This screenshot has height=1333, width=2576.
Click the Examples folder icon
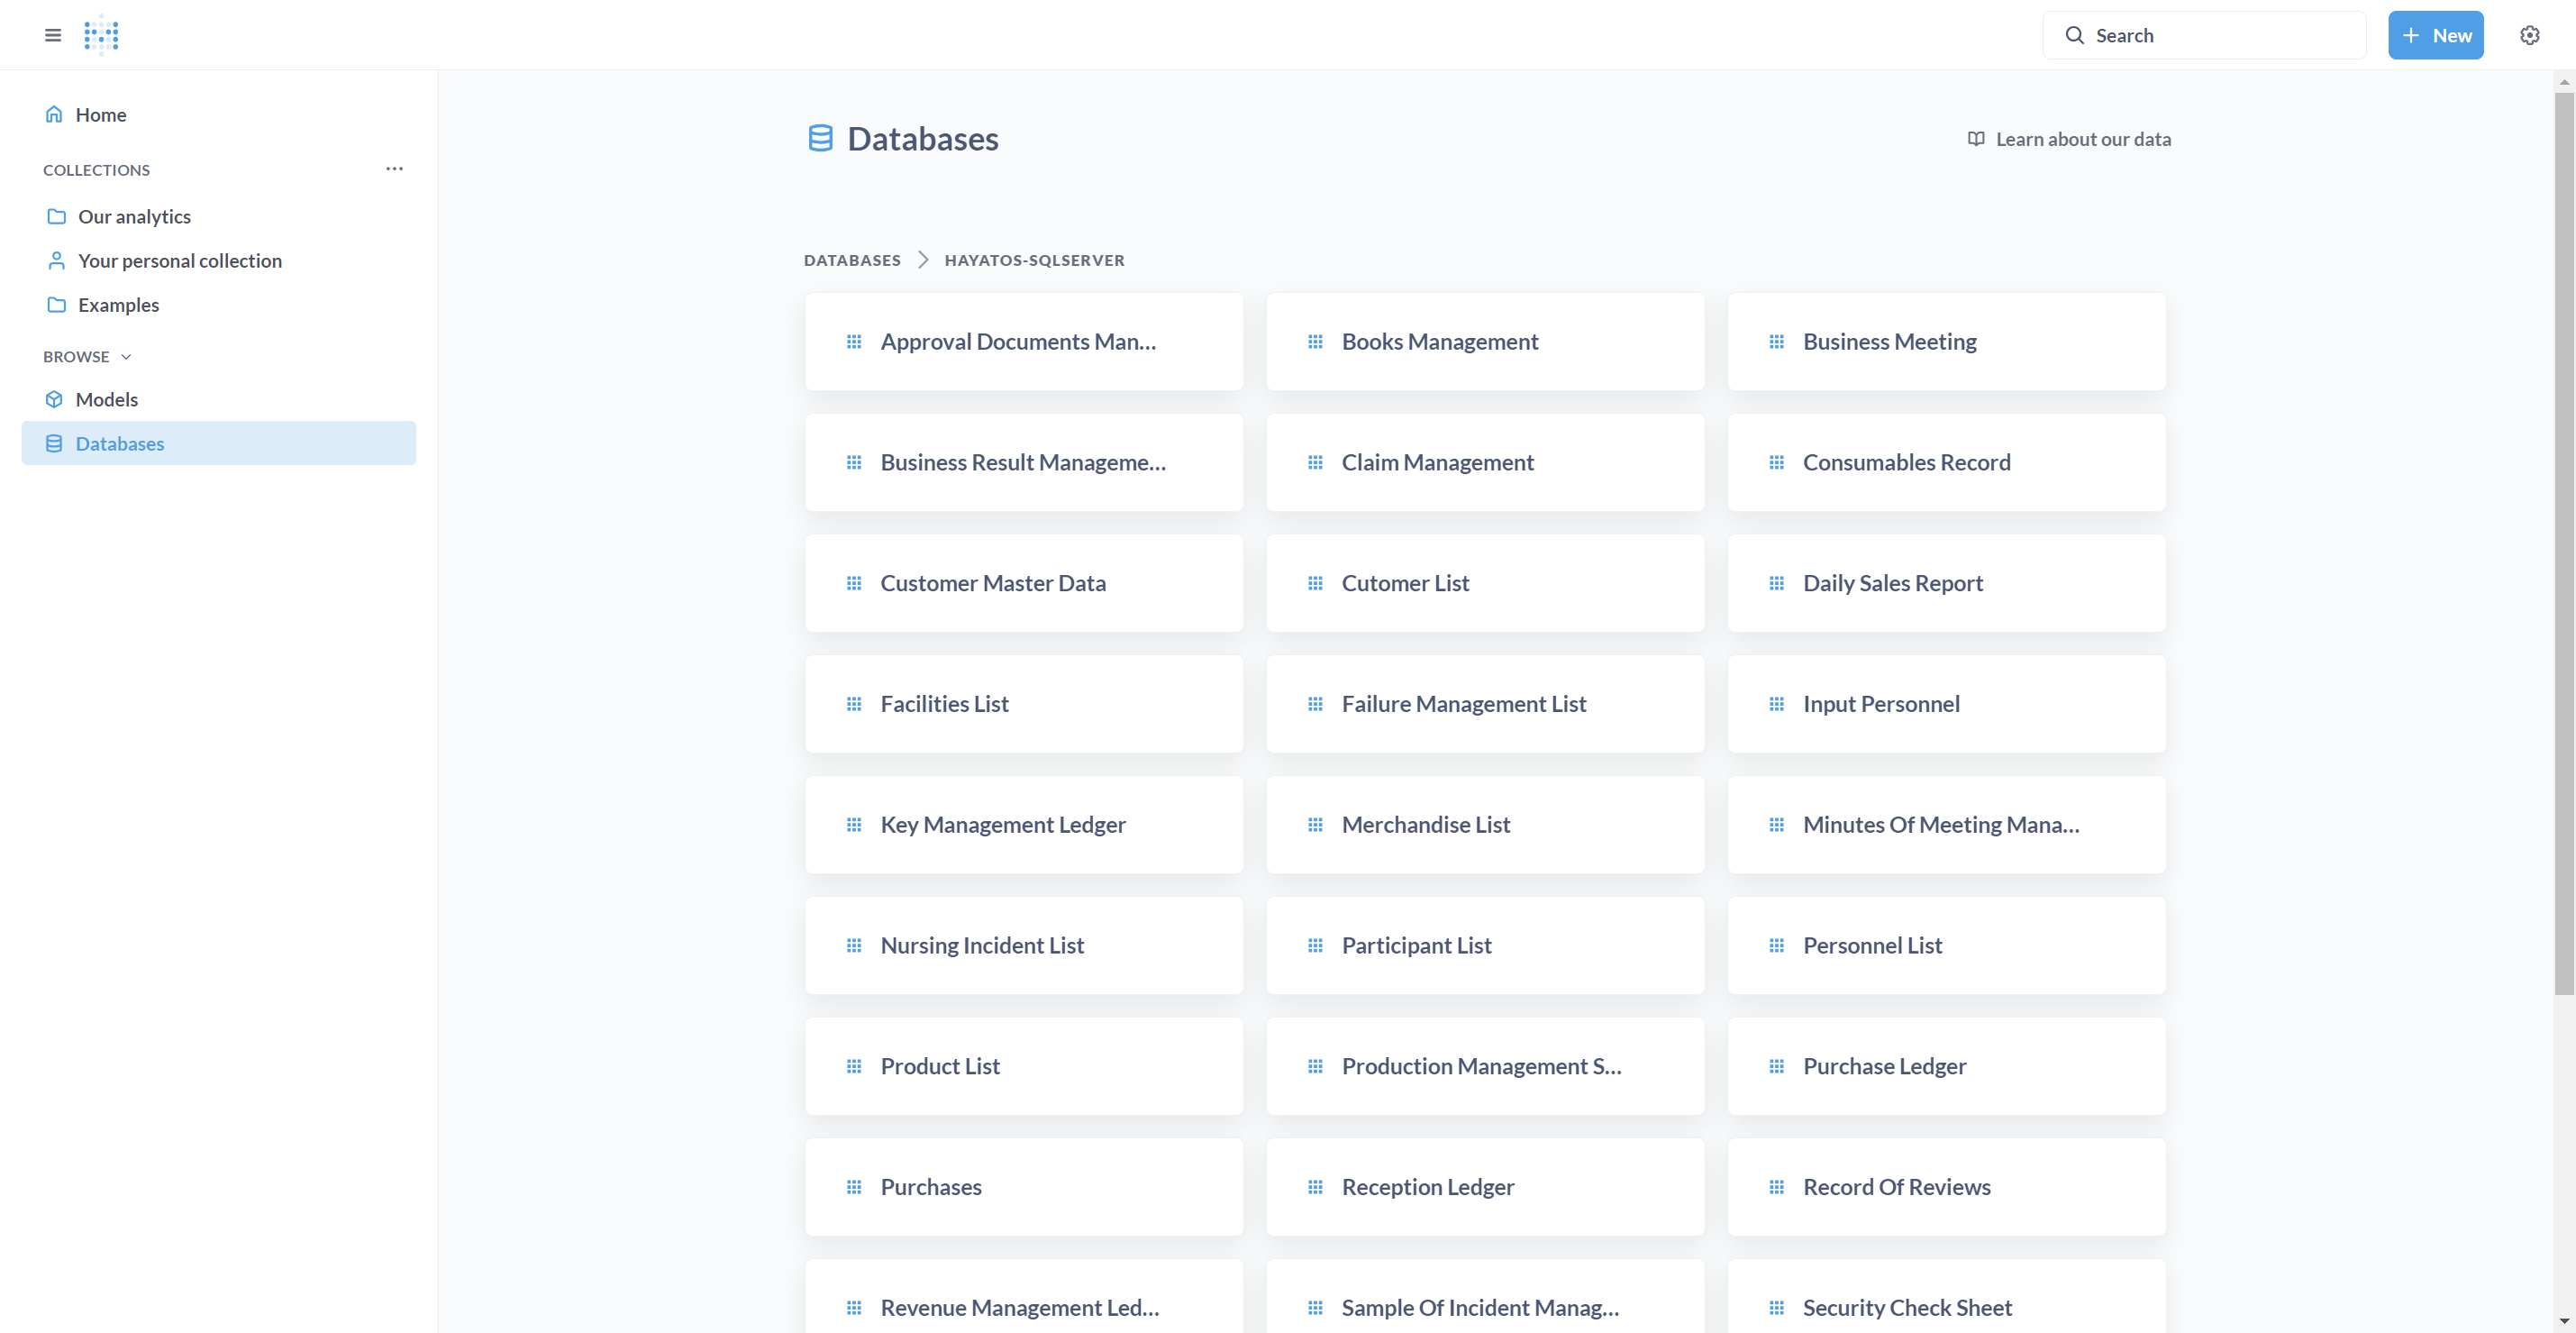click(x=57, y=304)
